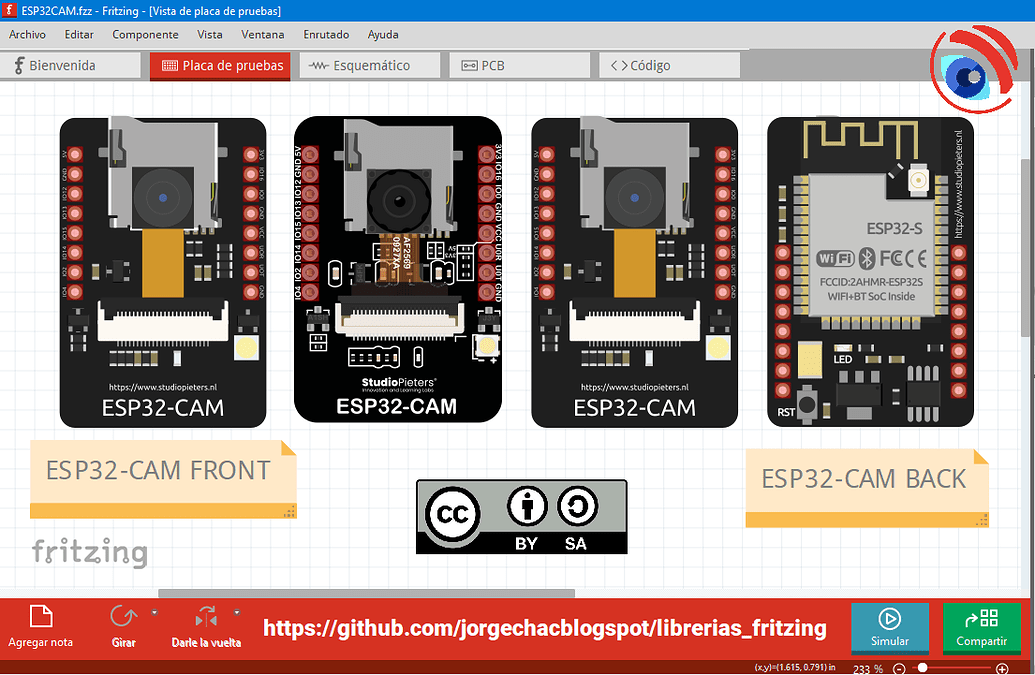The image size is (1035, 675).
Task: Open the Editar menu
Action: pos(79,34)
